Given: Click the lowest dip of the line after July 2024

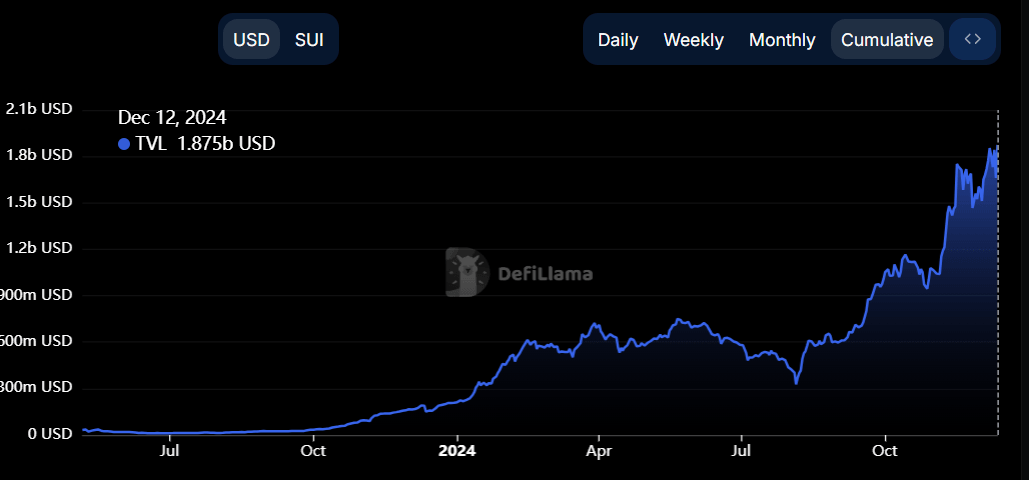Looking at the screenshot, I should click(x=796, y=382).
